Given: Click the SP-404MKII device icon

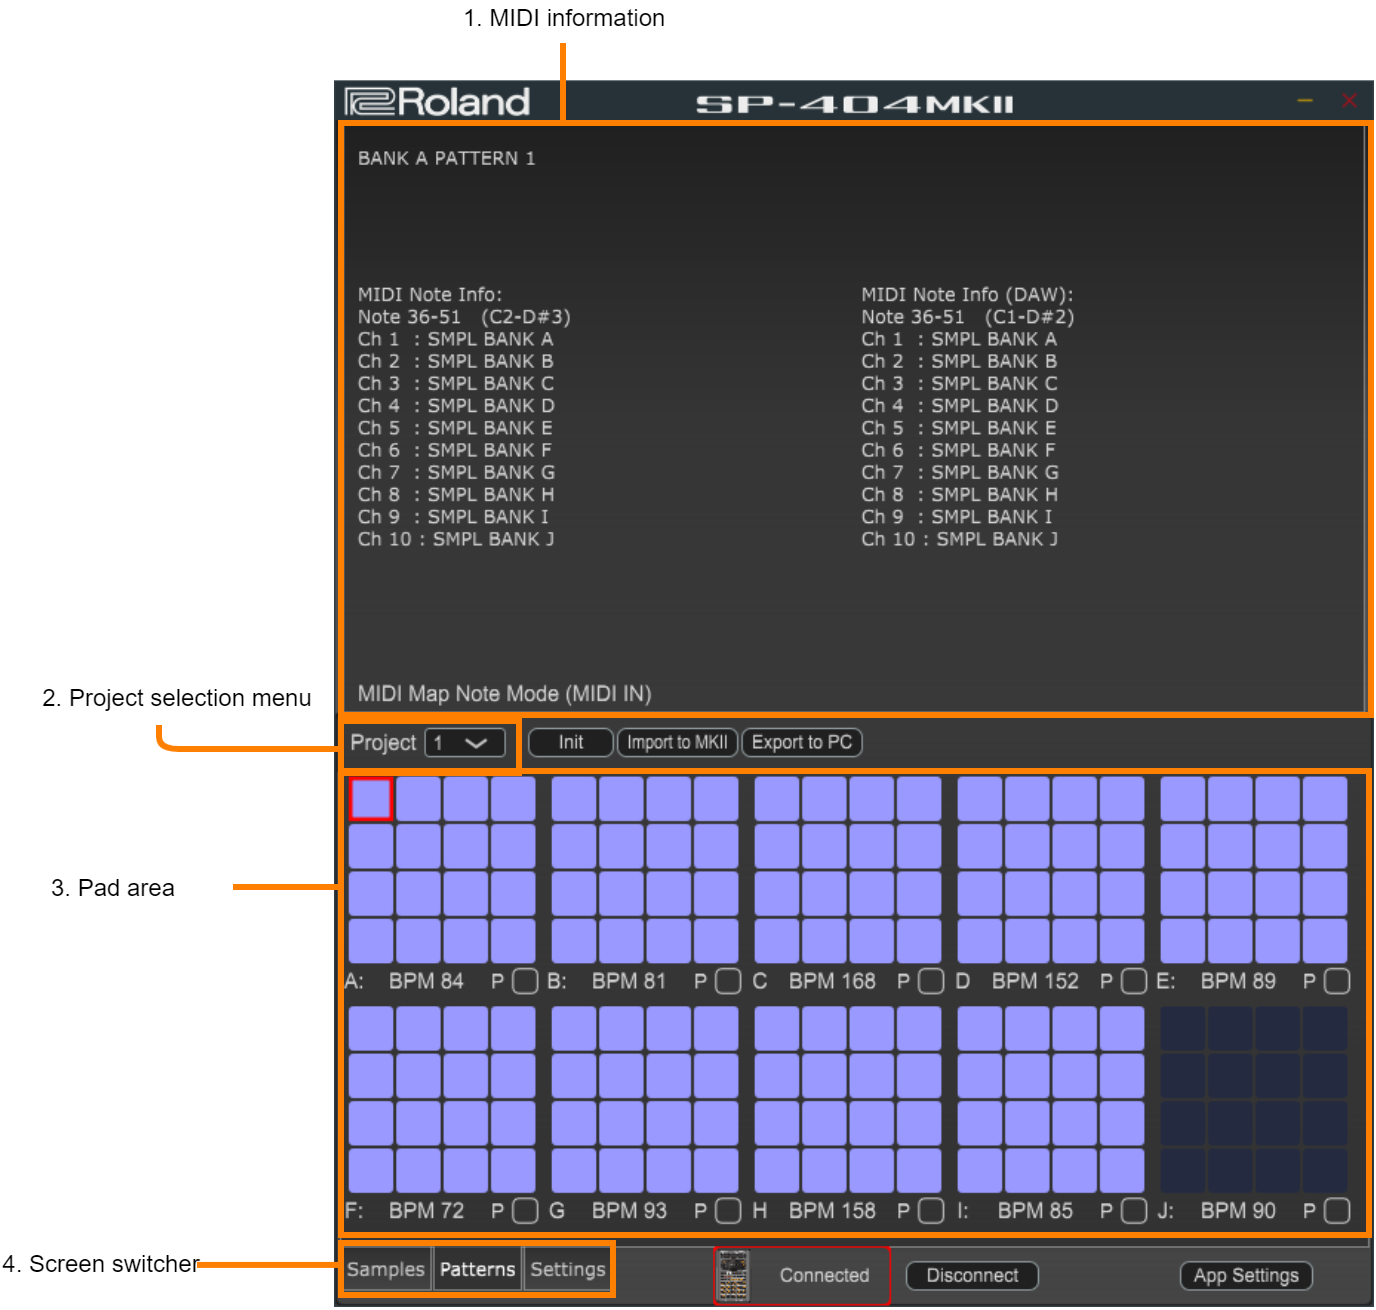Looking at the screenshot, I should (x=733, y=1275).
